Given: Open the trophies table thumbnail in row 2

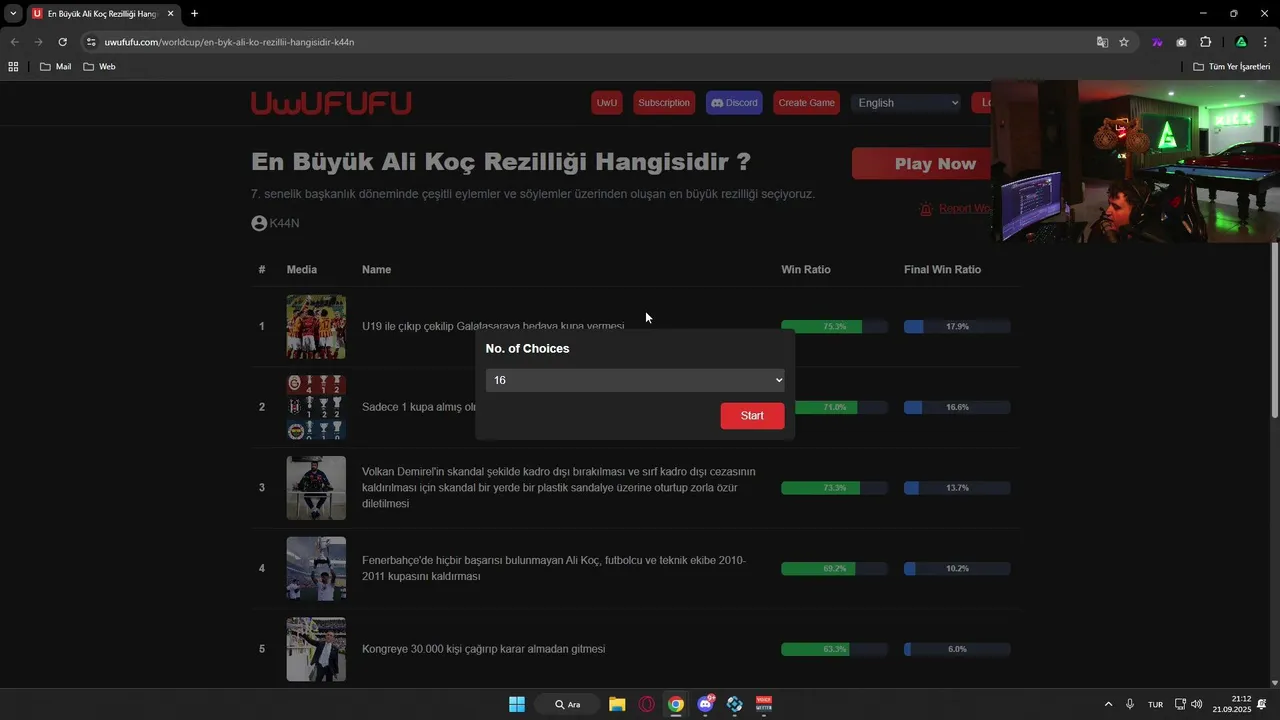Looking at the screenshot, I should (316, 407).
